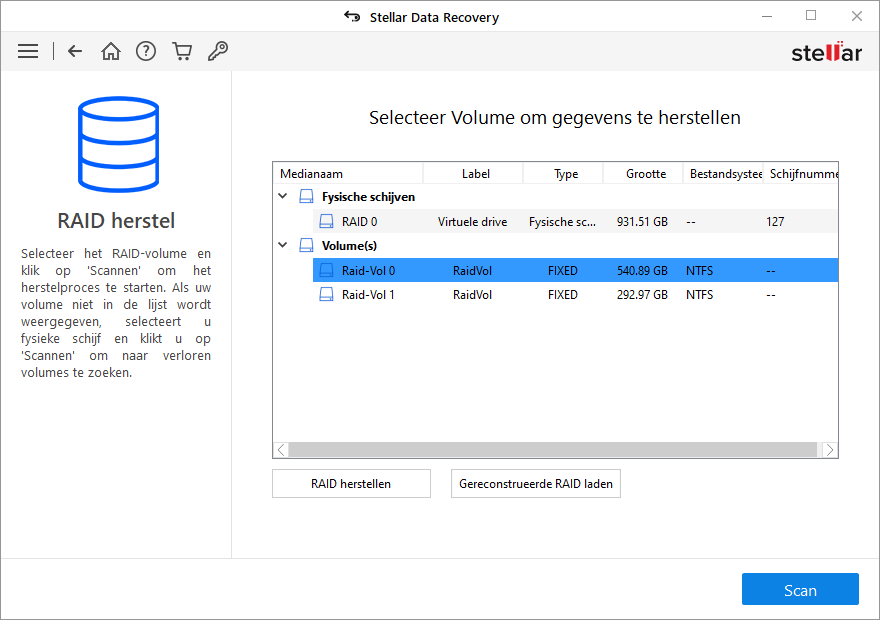The height and width of the screenshot is (620, 880).
Task: Select the RAID 0 physical drive row
Action: 575,222
